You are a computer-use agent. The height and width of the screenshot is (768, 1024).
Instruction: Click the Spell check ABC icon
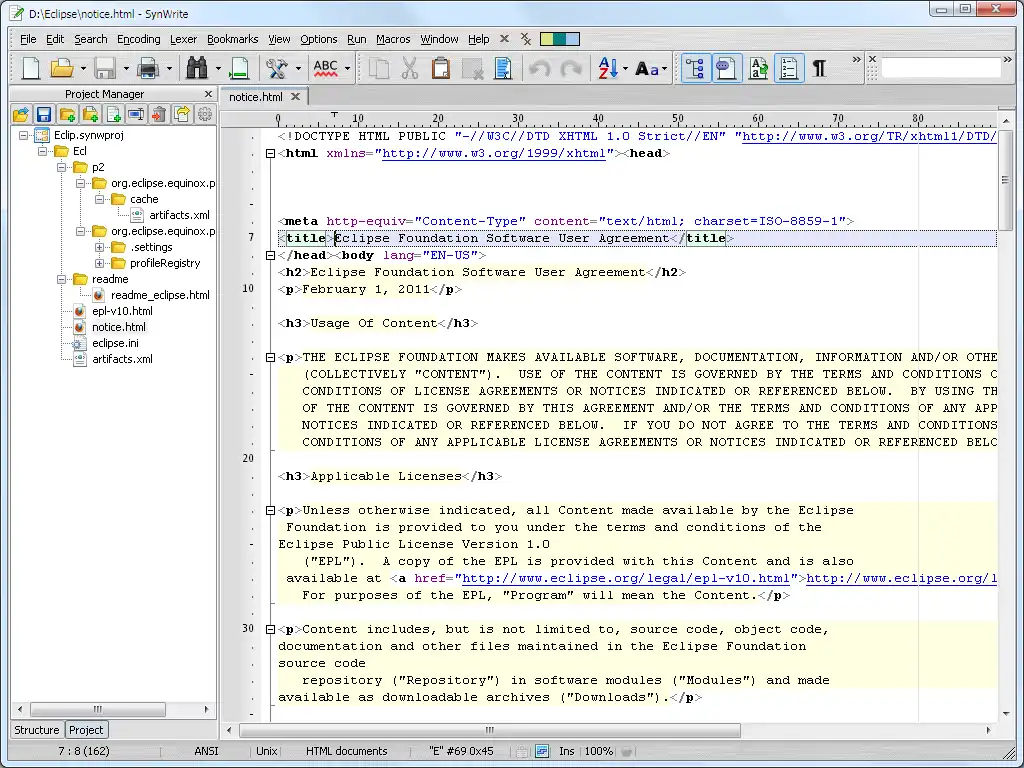[325, 68]
